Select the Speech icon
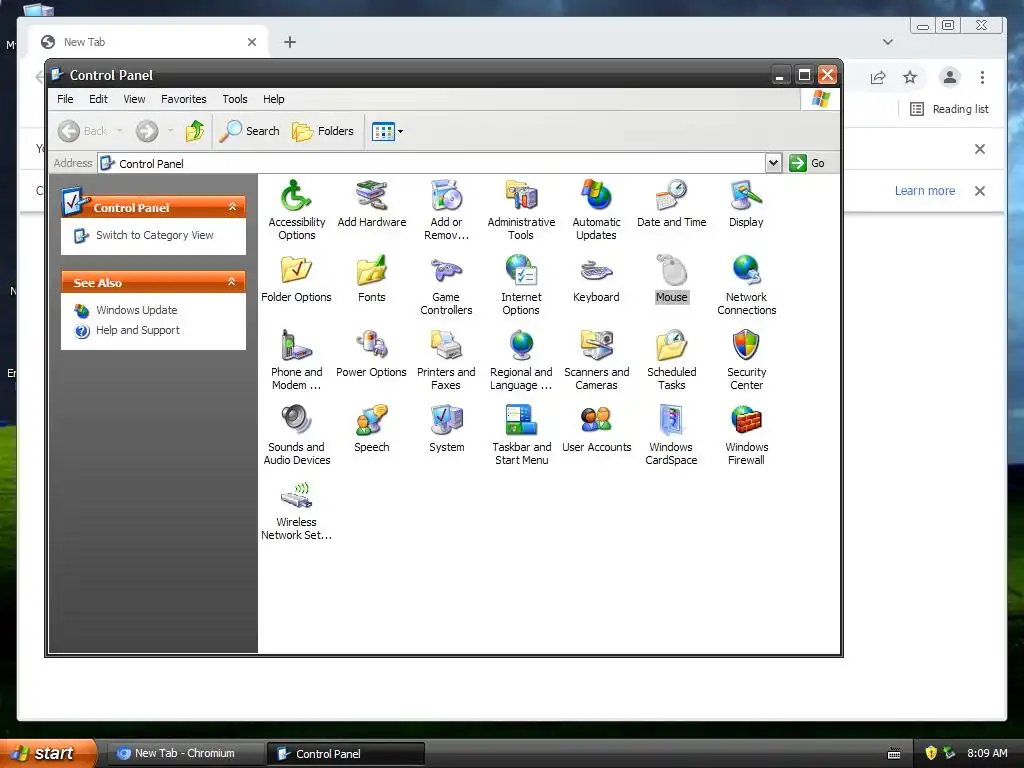Viewport: 1024px width, 768px height. (372, 421)
